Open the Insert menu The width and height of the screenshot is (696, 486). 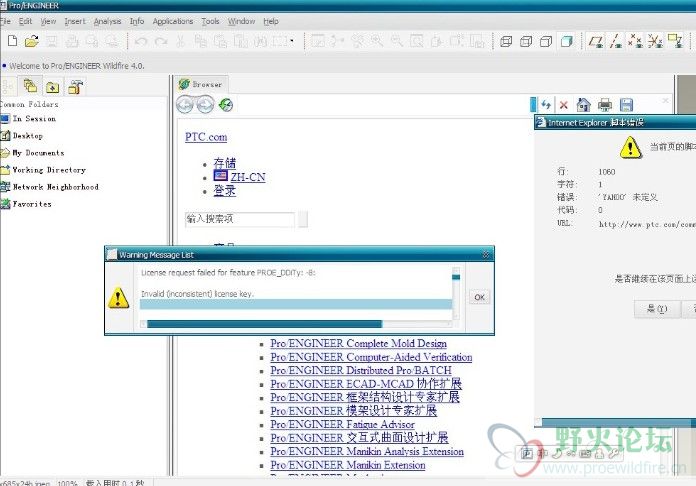75,21
